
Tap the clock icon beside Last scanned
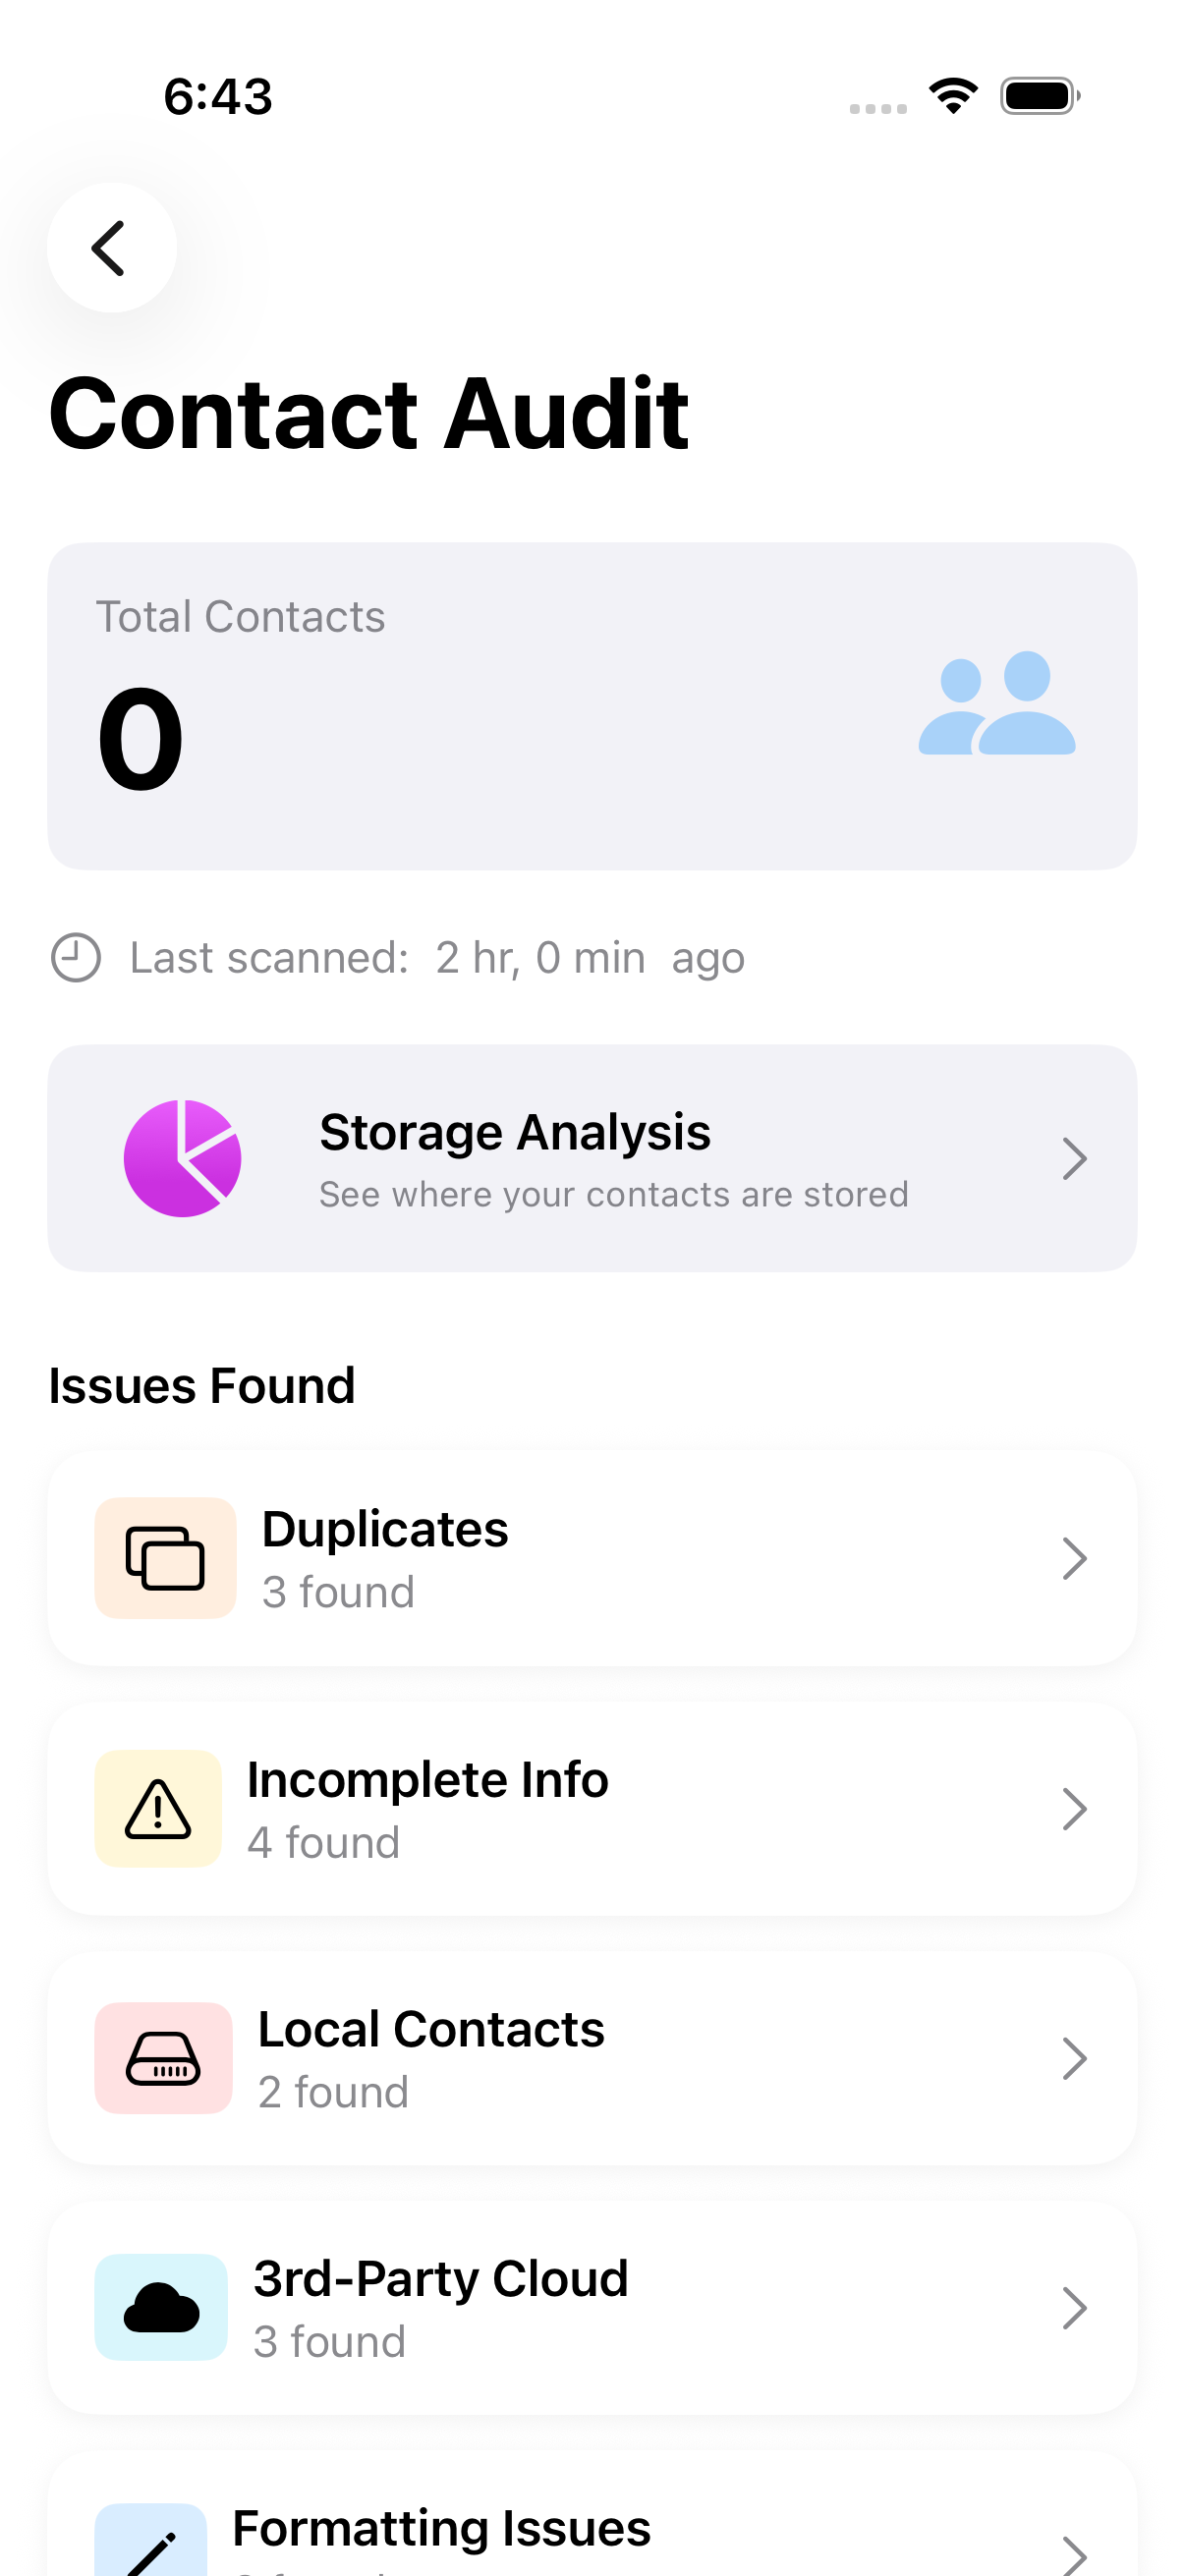(x=76, y=958)
